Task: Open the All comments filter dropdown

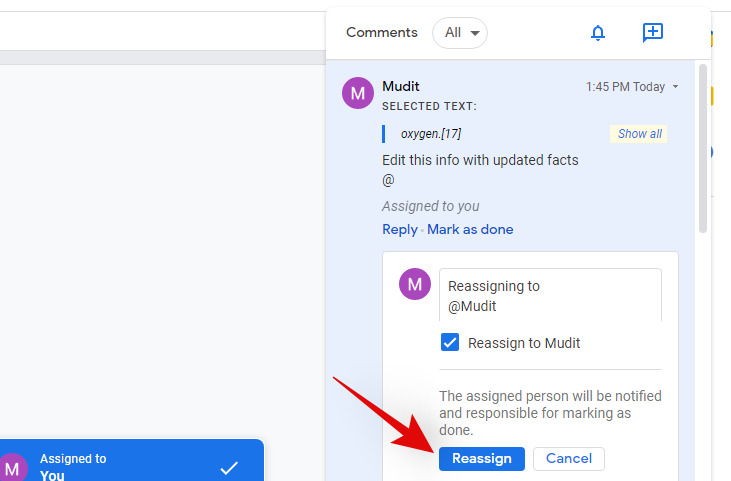Action: click(x=460, y=33)
